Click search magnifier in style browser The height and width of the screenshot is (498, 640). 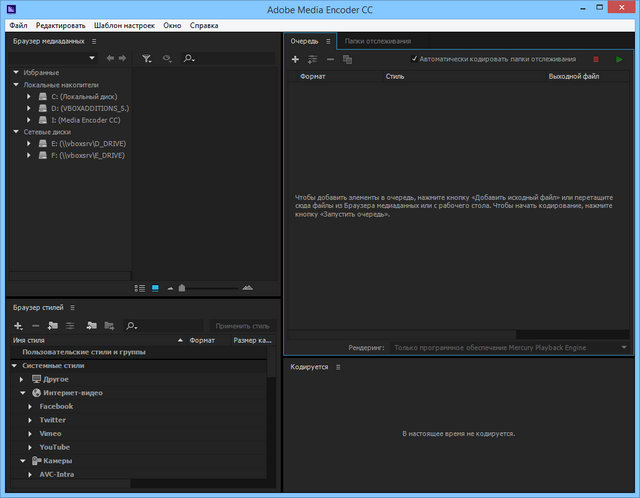131,326
